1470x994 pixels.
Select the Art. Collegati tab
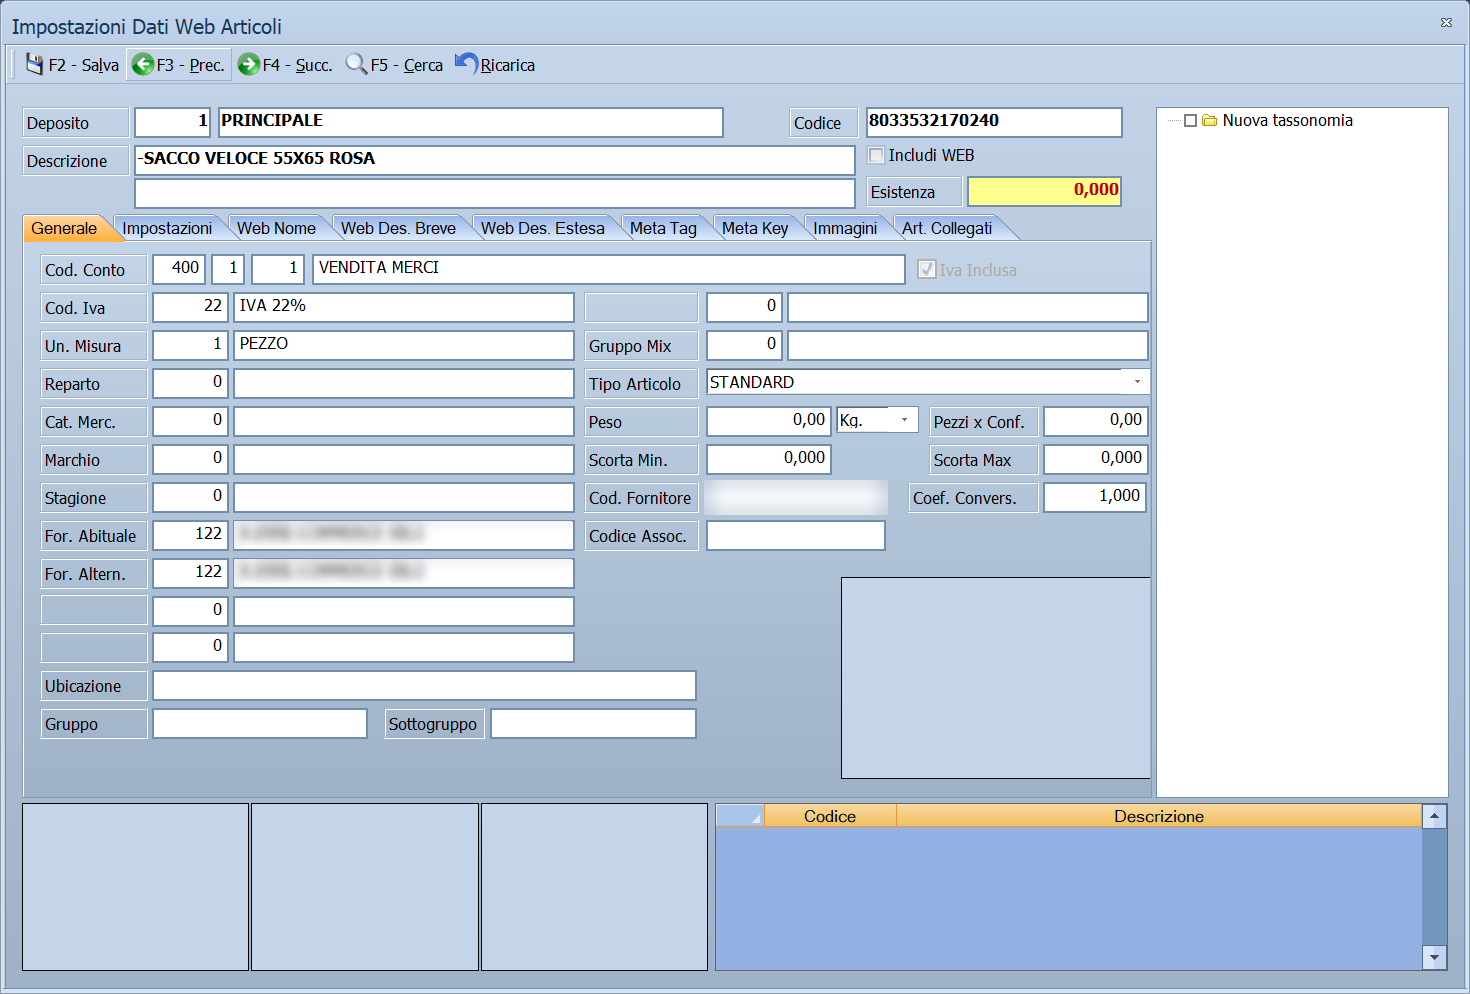pos(947,228)
